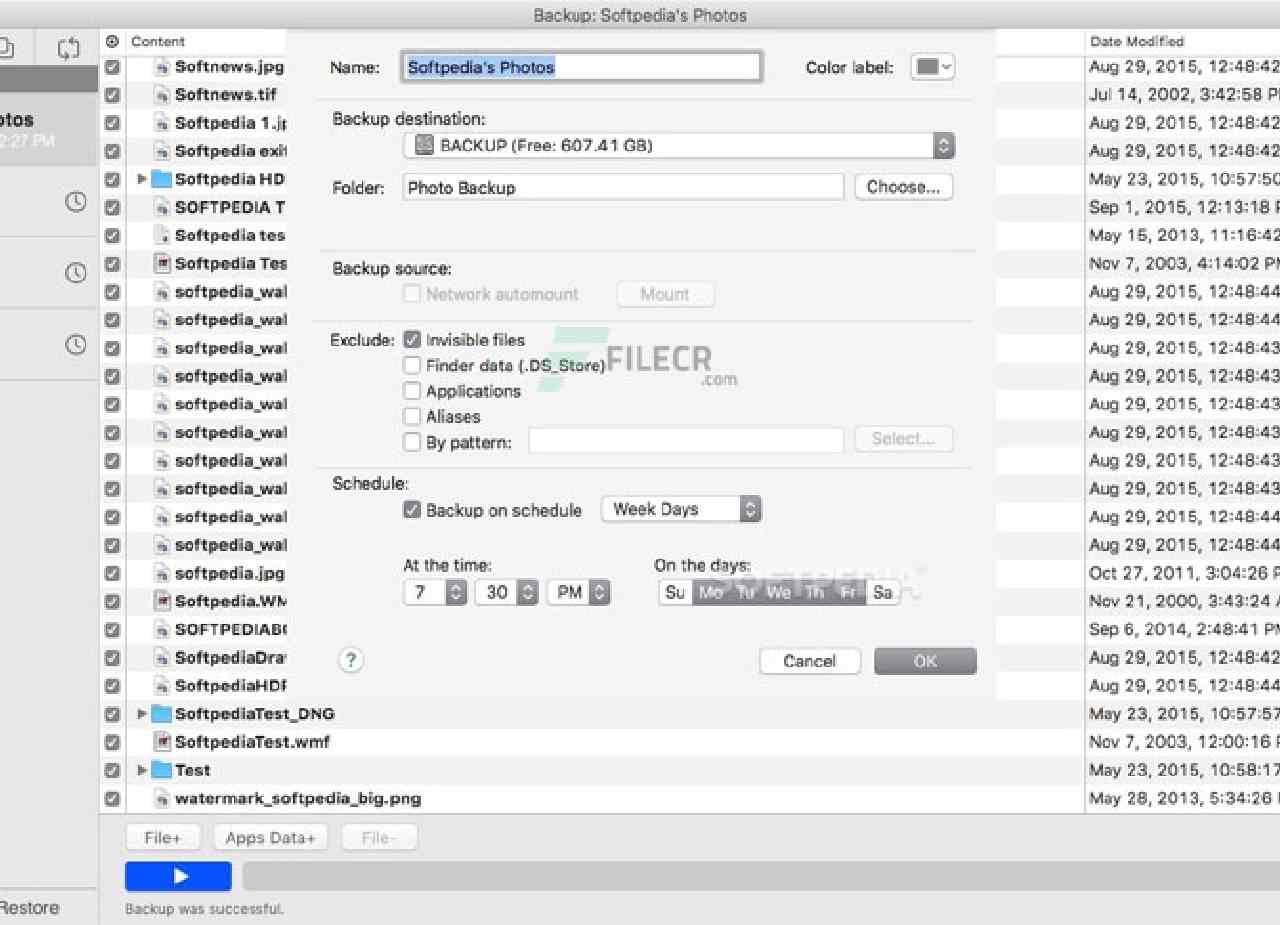The width and height of the screenshot is (1280, 925).
Task: Expand the Test folder disclosure triangle
Action: click(x=142, y=770)
